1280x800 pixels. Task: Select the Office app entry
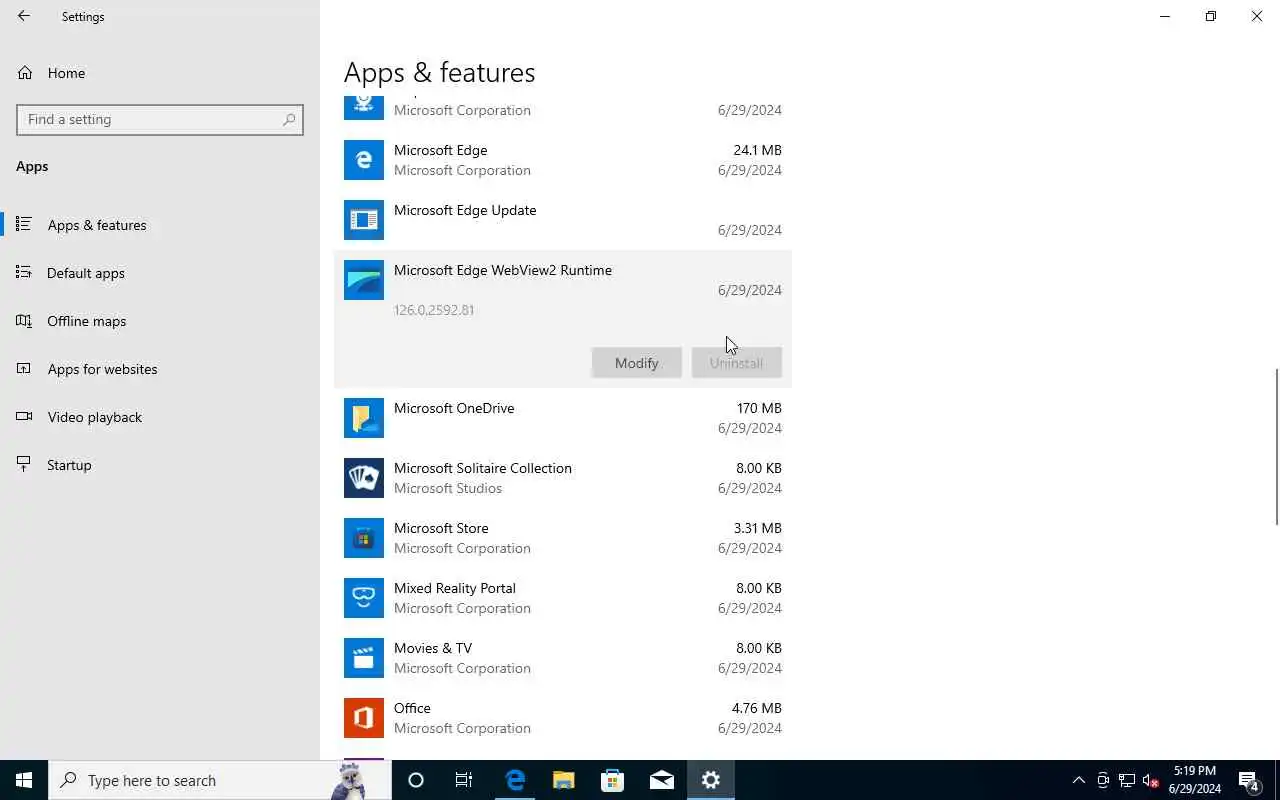tap(563, 718)
